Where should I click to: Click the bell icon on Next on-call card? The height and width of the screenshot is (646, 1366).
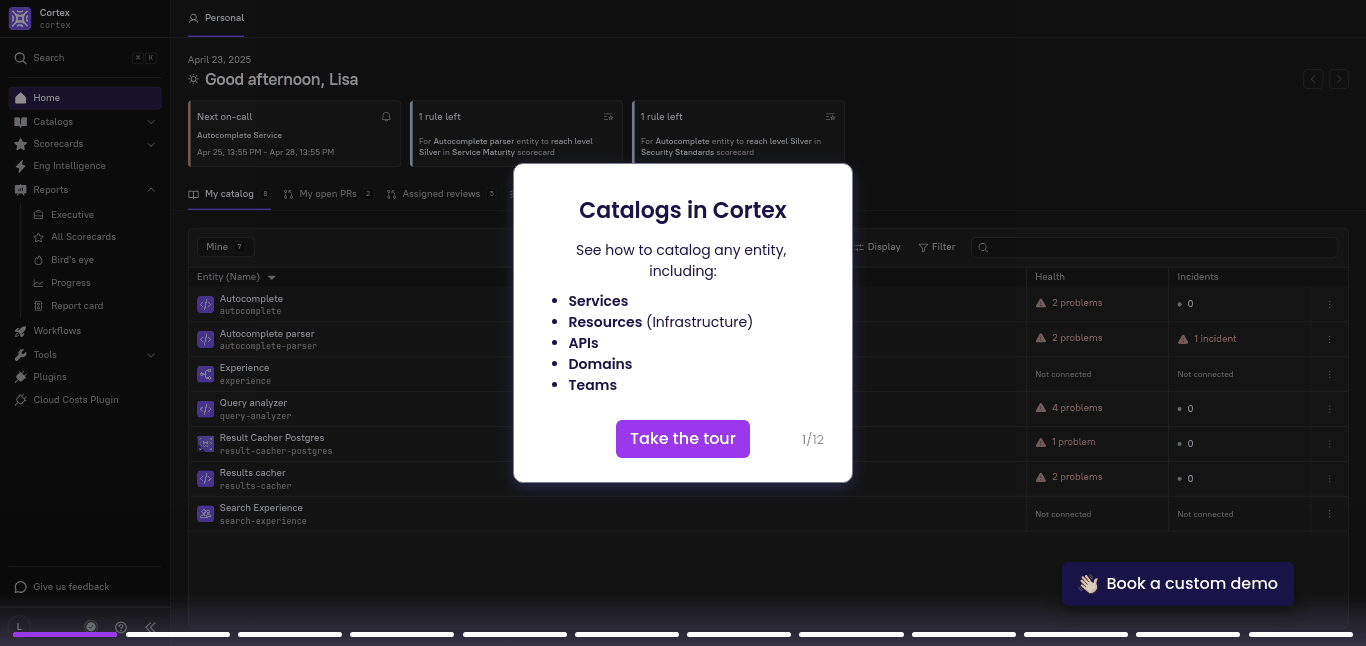386,117
